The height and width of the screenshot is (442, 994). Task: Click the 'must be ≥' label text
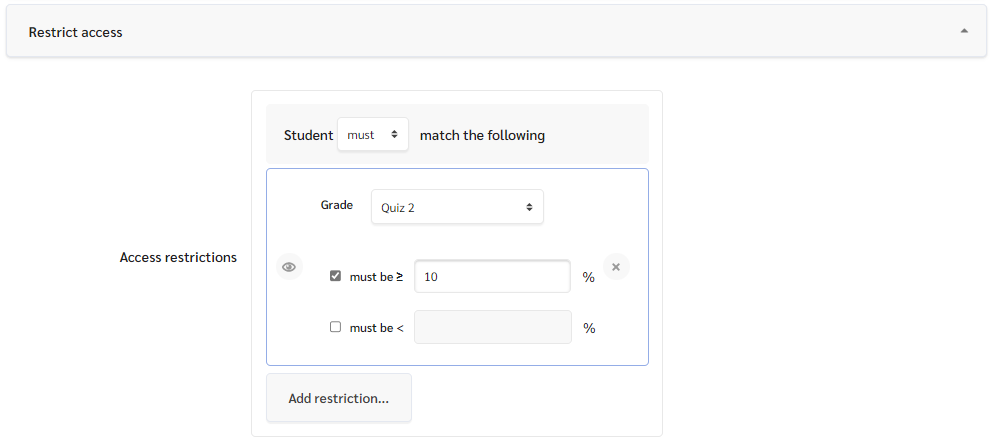coord(377,277)
